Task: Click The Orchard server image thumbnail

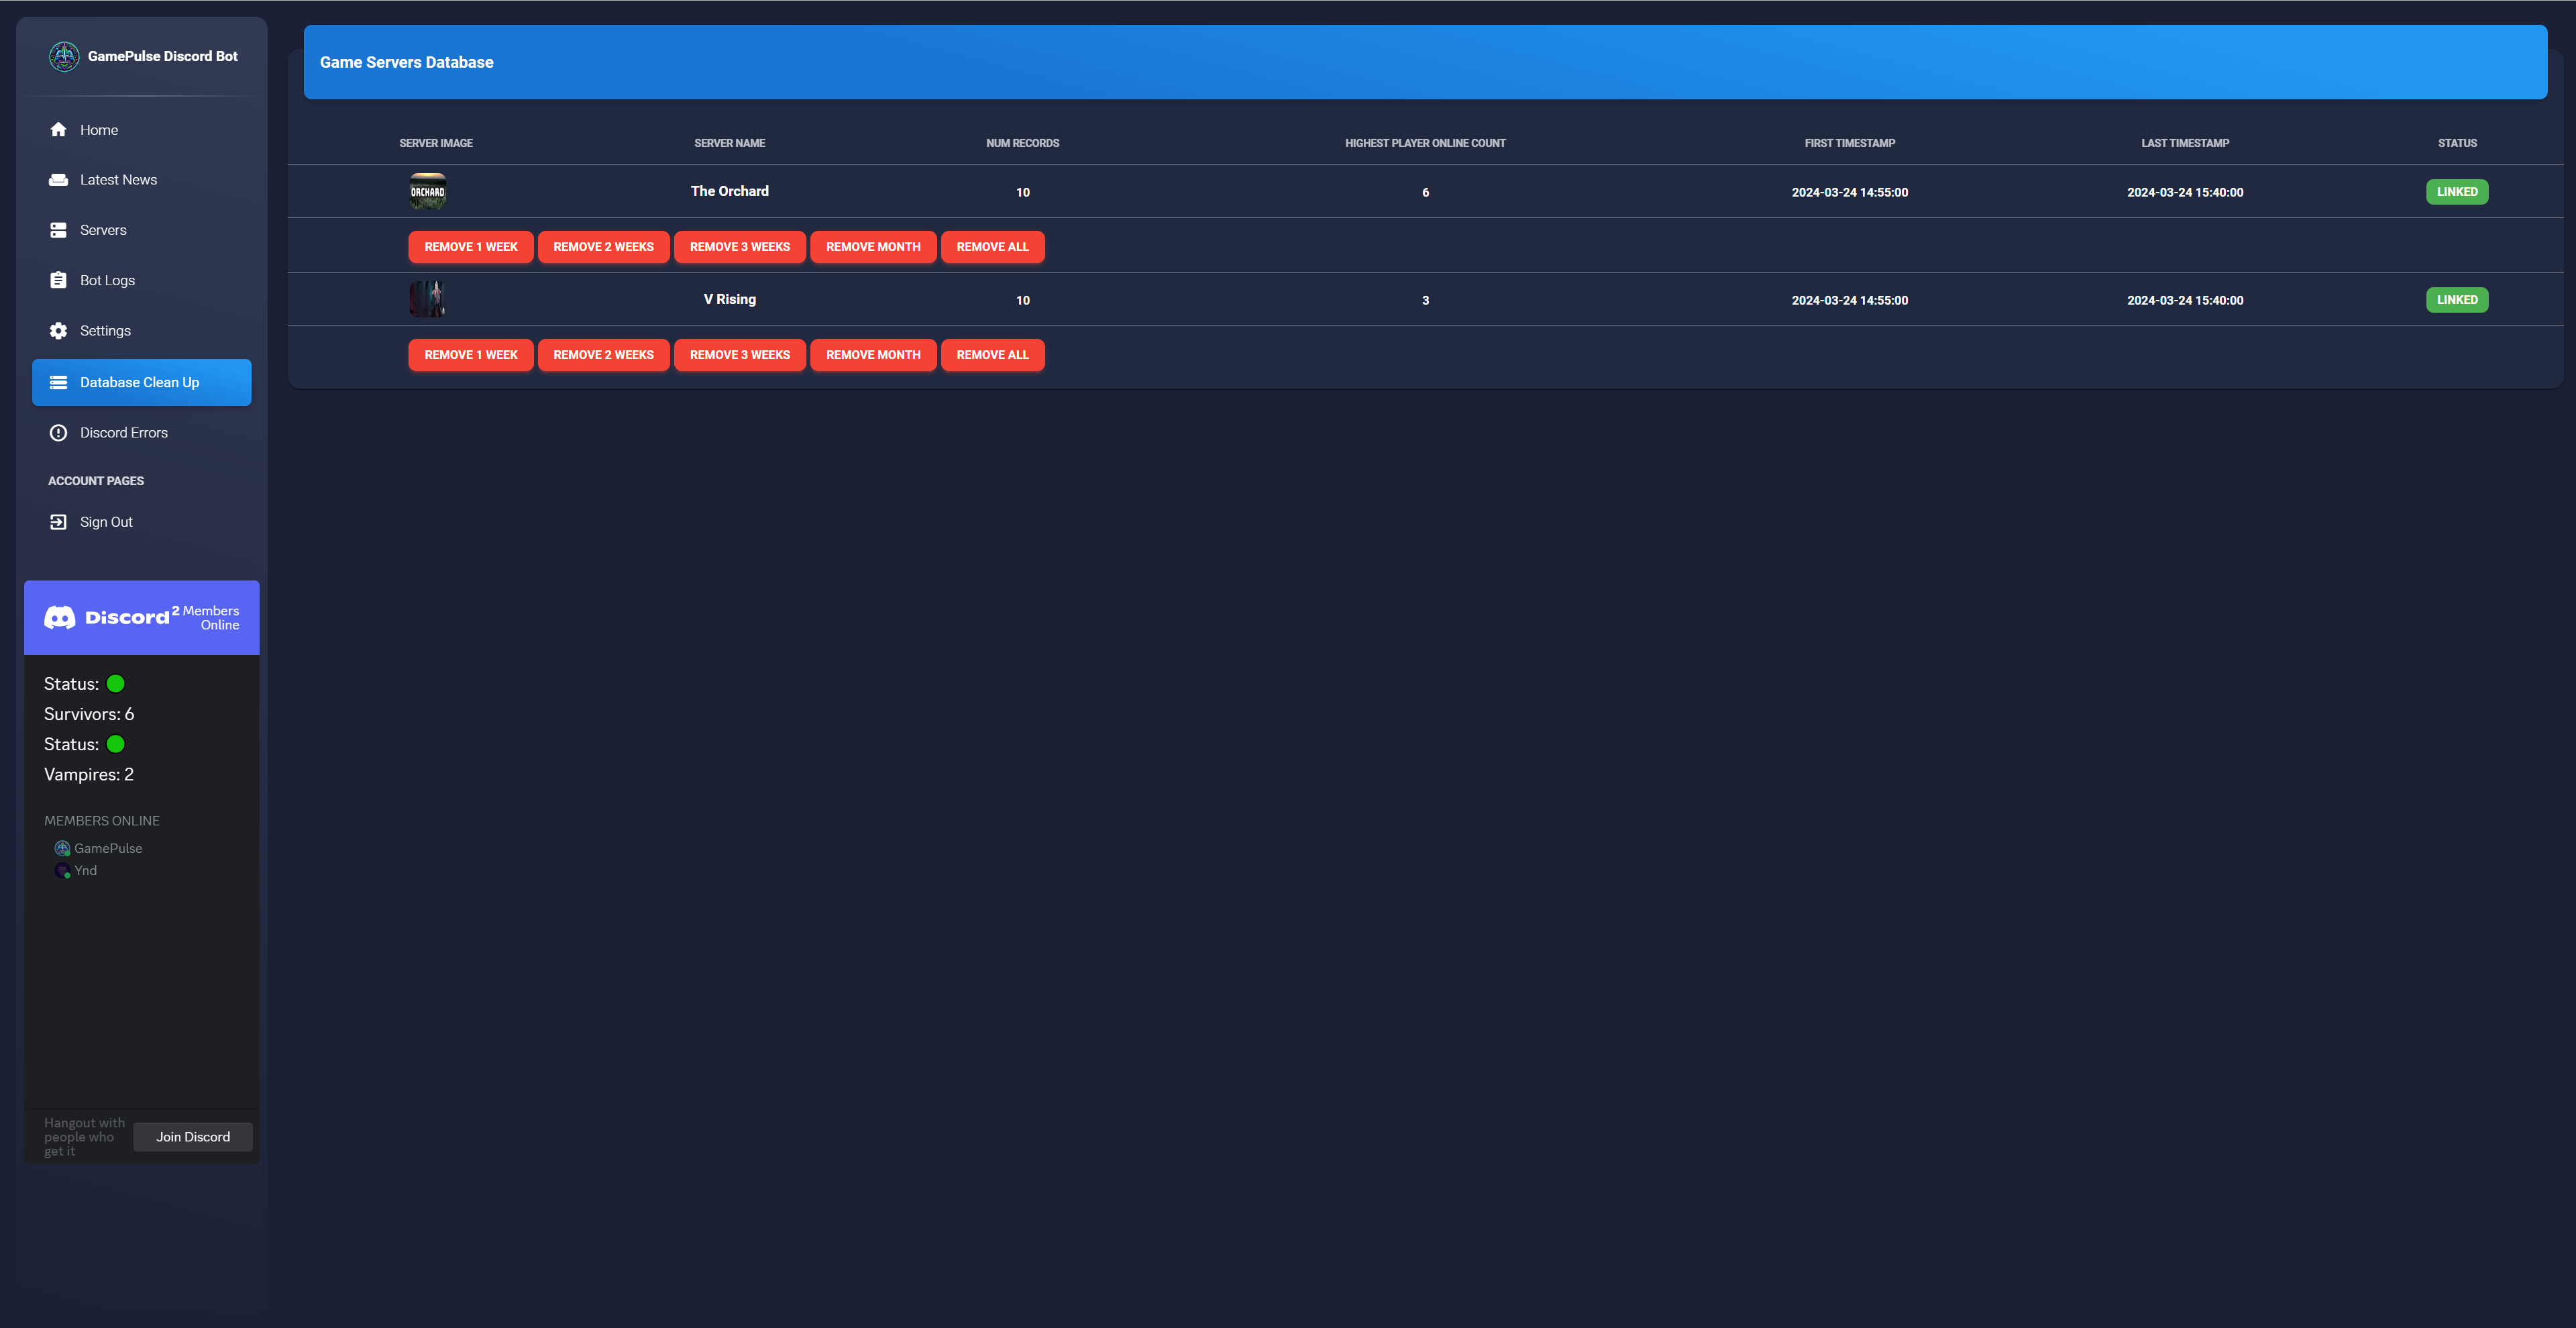Action: coord(427,192)
